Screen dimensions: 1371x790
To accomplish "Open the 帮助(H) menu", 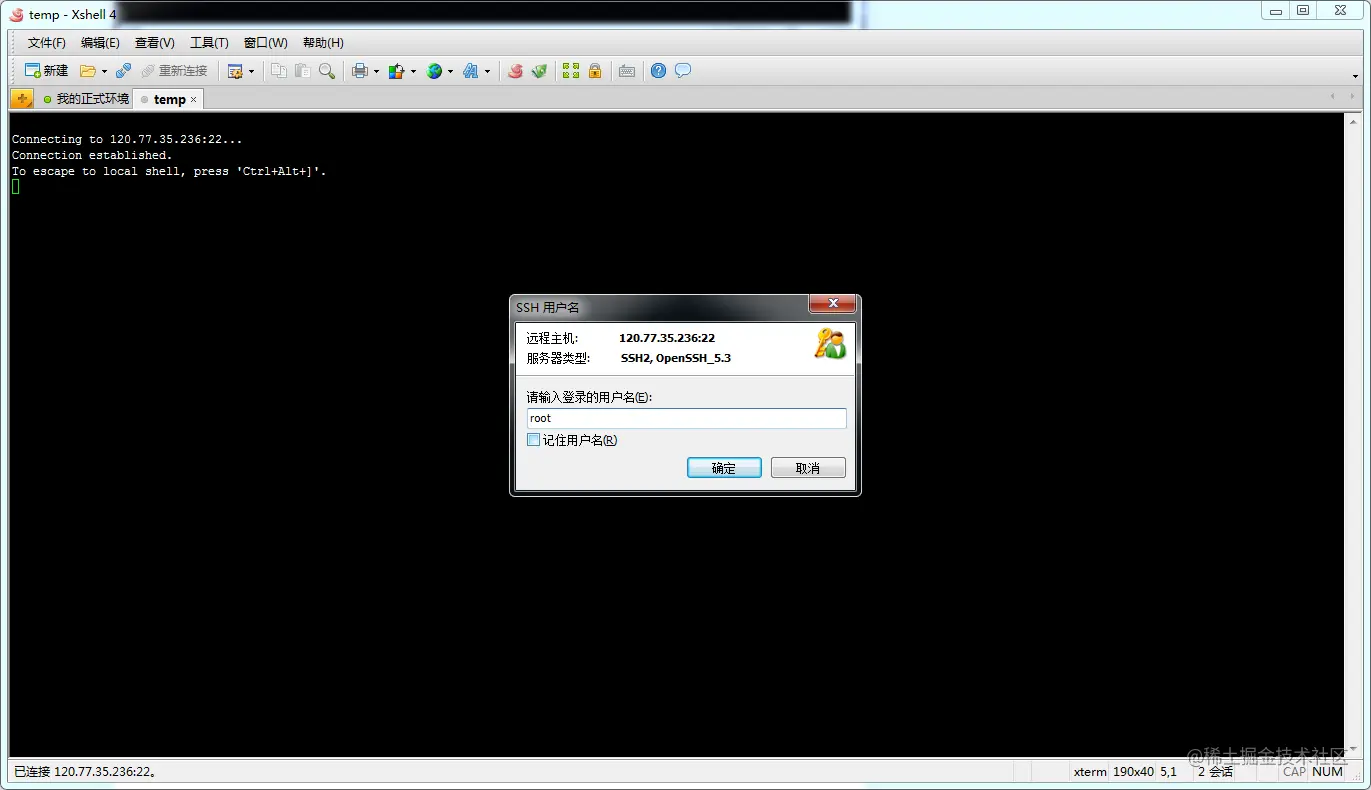I will pos(323,43).
